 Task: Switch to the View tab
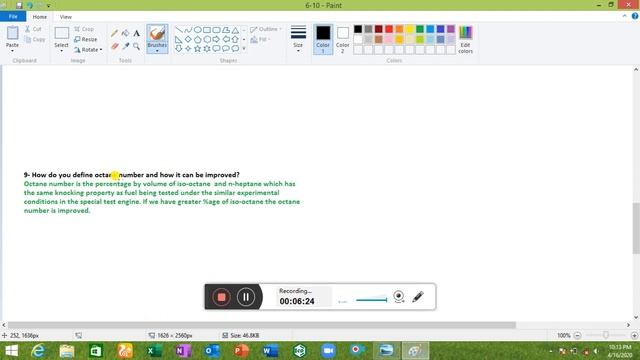[65, 17]
